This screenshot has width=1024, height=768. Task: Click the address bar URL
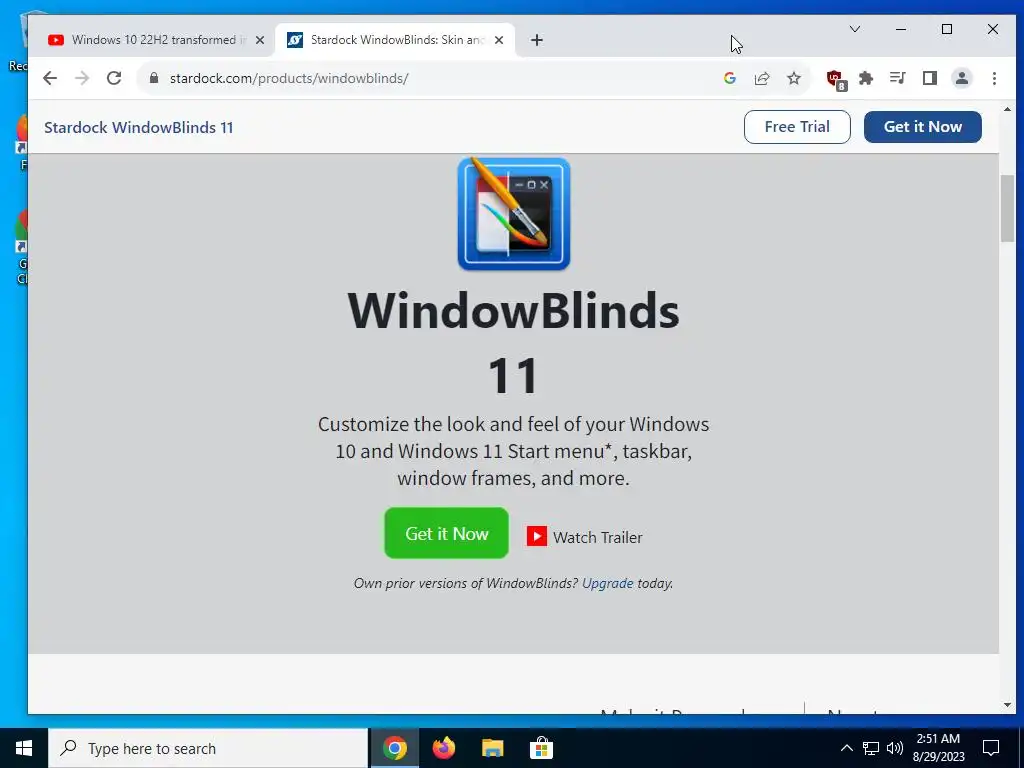289,78
